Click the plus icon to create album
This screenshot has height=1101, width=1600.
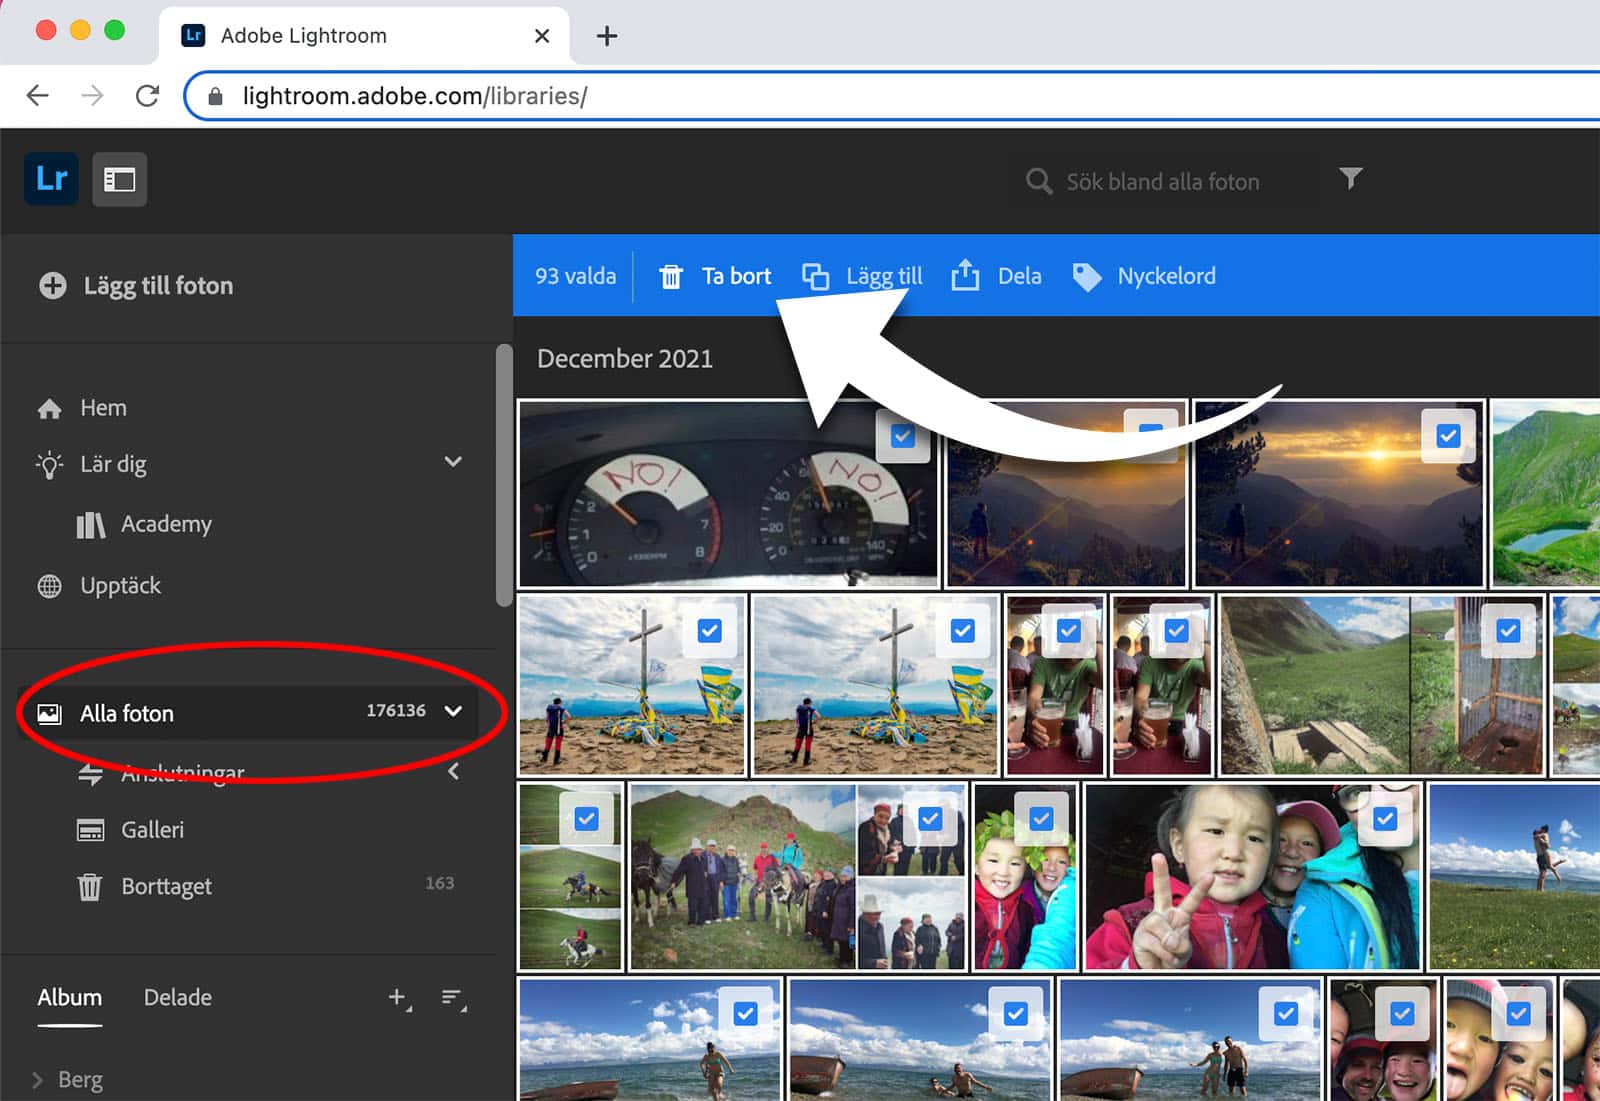(x=398, y=997)
